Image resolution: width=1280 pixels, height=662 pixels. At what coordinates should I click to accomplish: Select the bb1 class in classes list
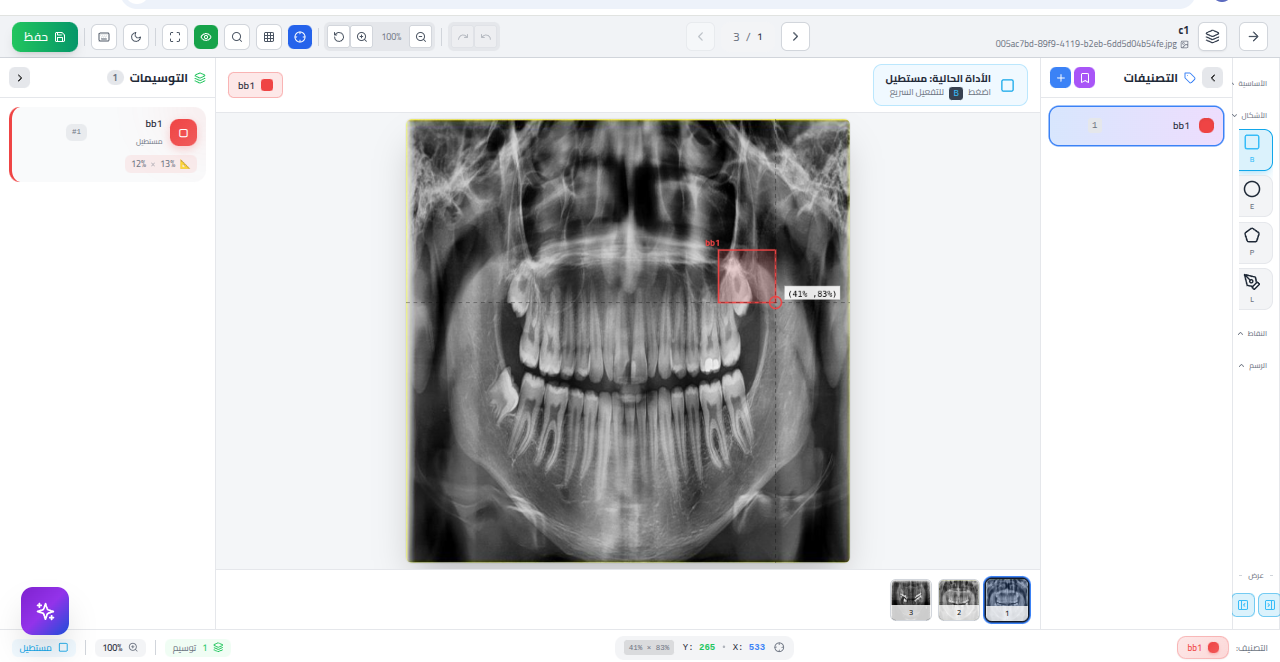[1136, 126]
